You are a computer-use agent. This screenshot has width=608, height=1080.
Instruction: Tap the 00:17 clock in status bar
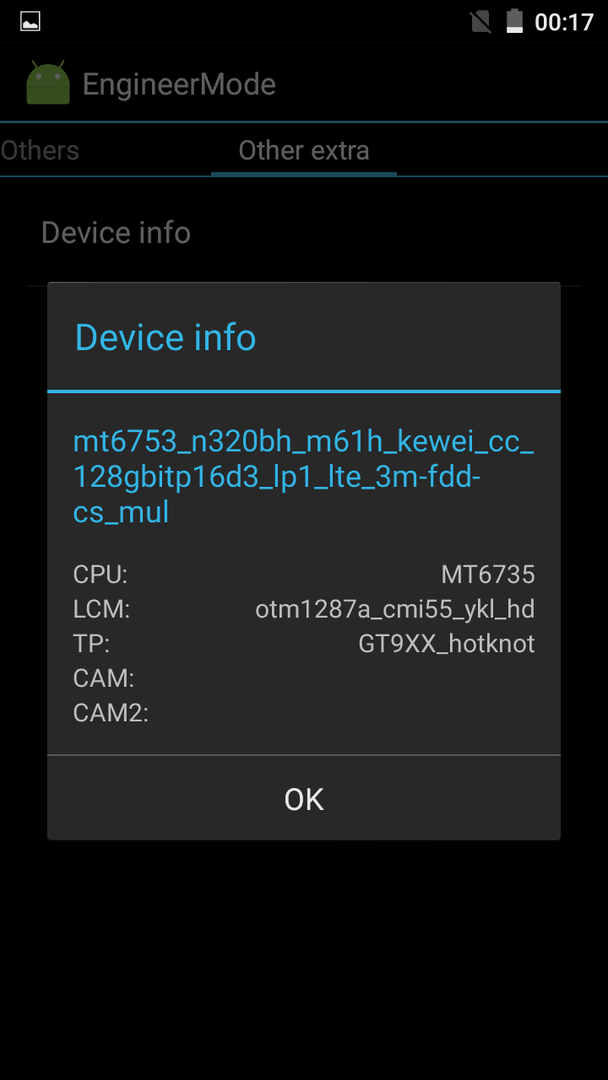[564, 22]
